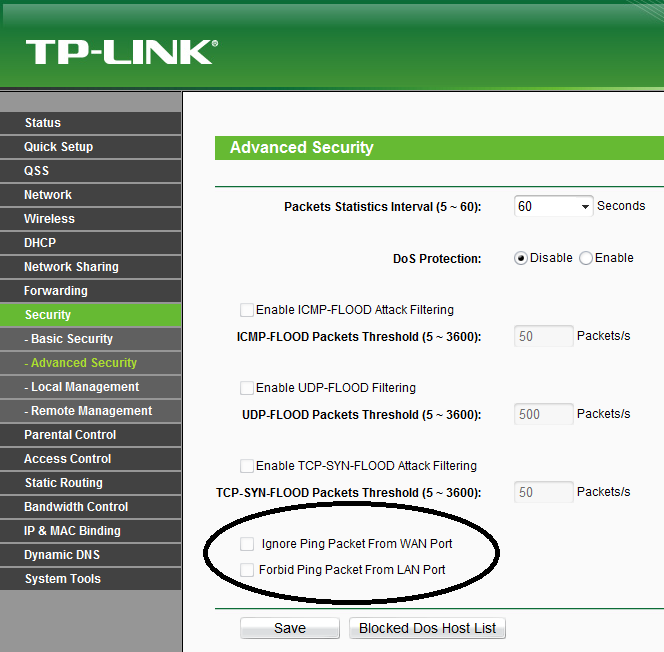Open Remote Management submenu
This screenshot has height=652, width=664.
[91, 411]
